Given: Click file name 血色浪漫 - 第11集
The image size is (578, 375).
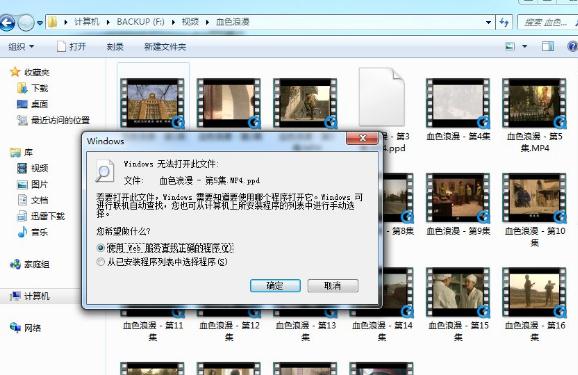Looking at the screenshot, I should pos(153,331).
